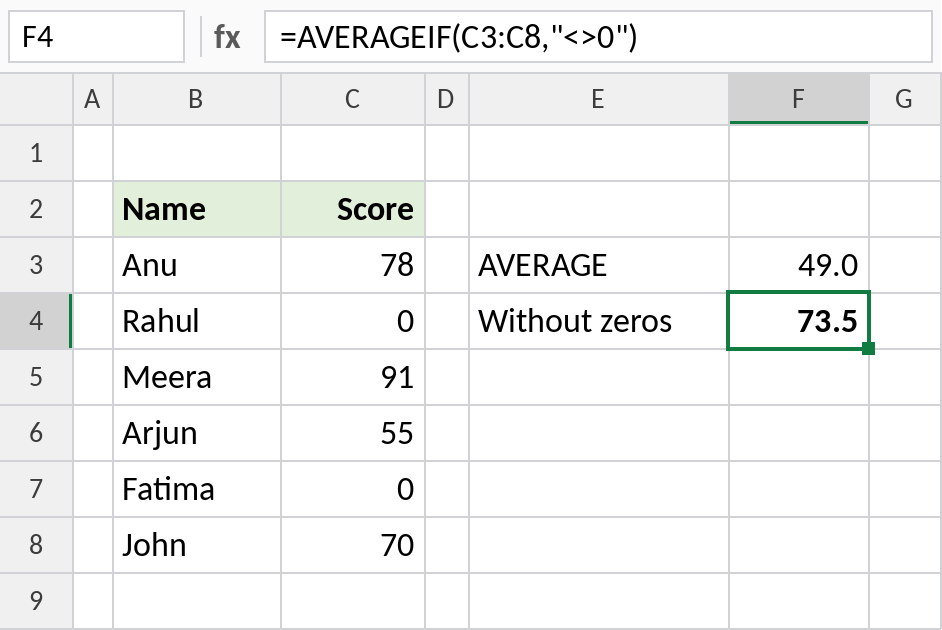The width and height of the screenshot is (942, 630).
Task: Click Rahul's score of 0
Action: click(353, 321)
